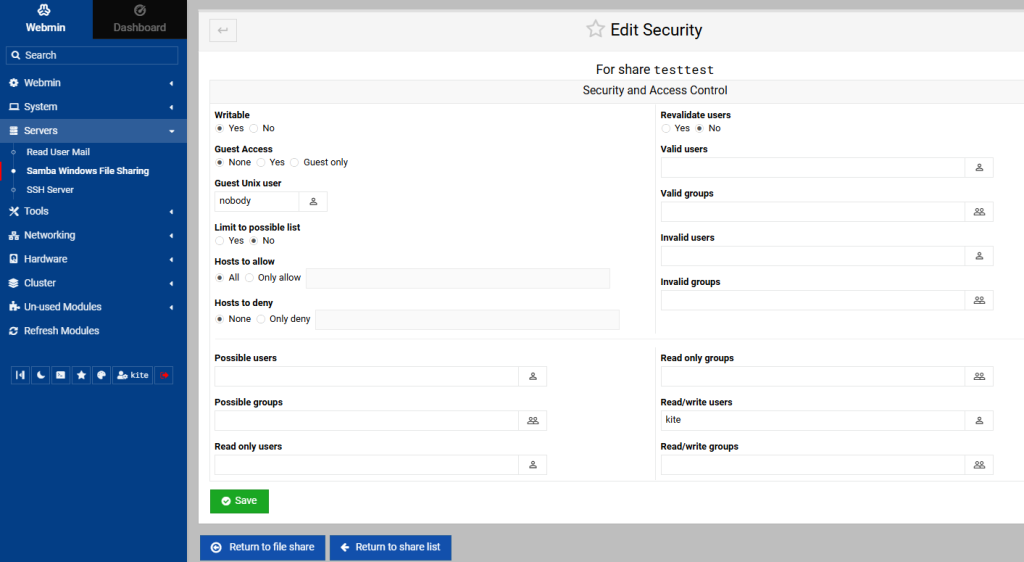Collapse the Servers sidebar section
Image resolution: width=1024 pixels, height=562 pixels.
pyautogui.click(x=93, y=131)
